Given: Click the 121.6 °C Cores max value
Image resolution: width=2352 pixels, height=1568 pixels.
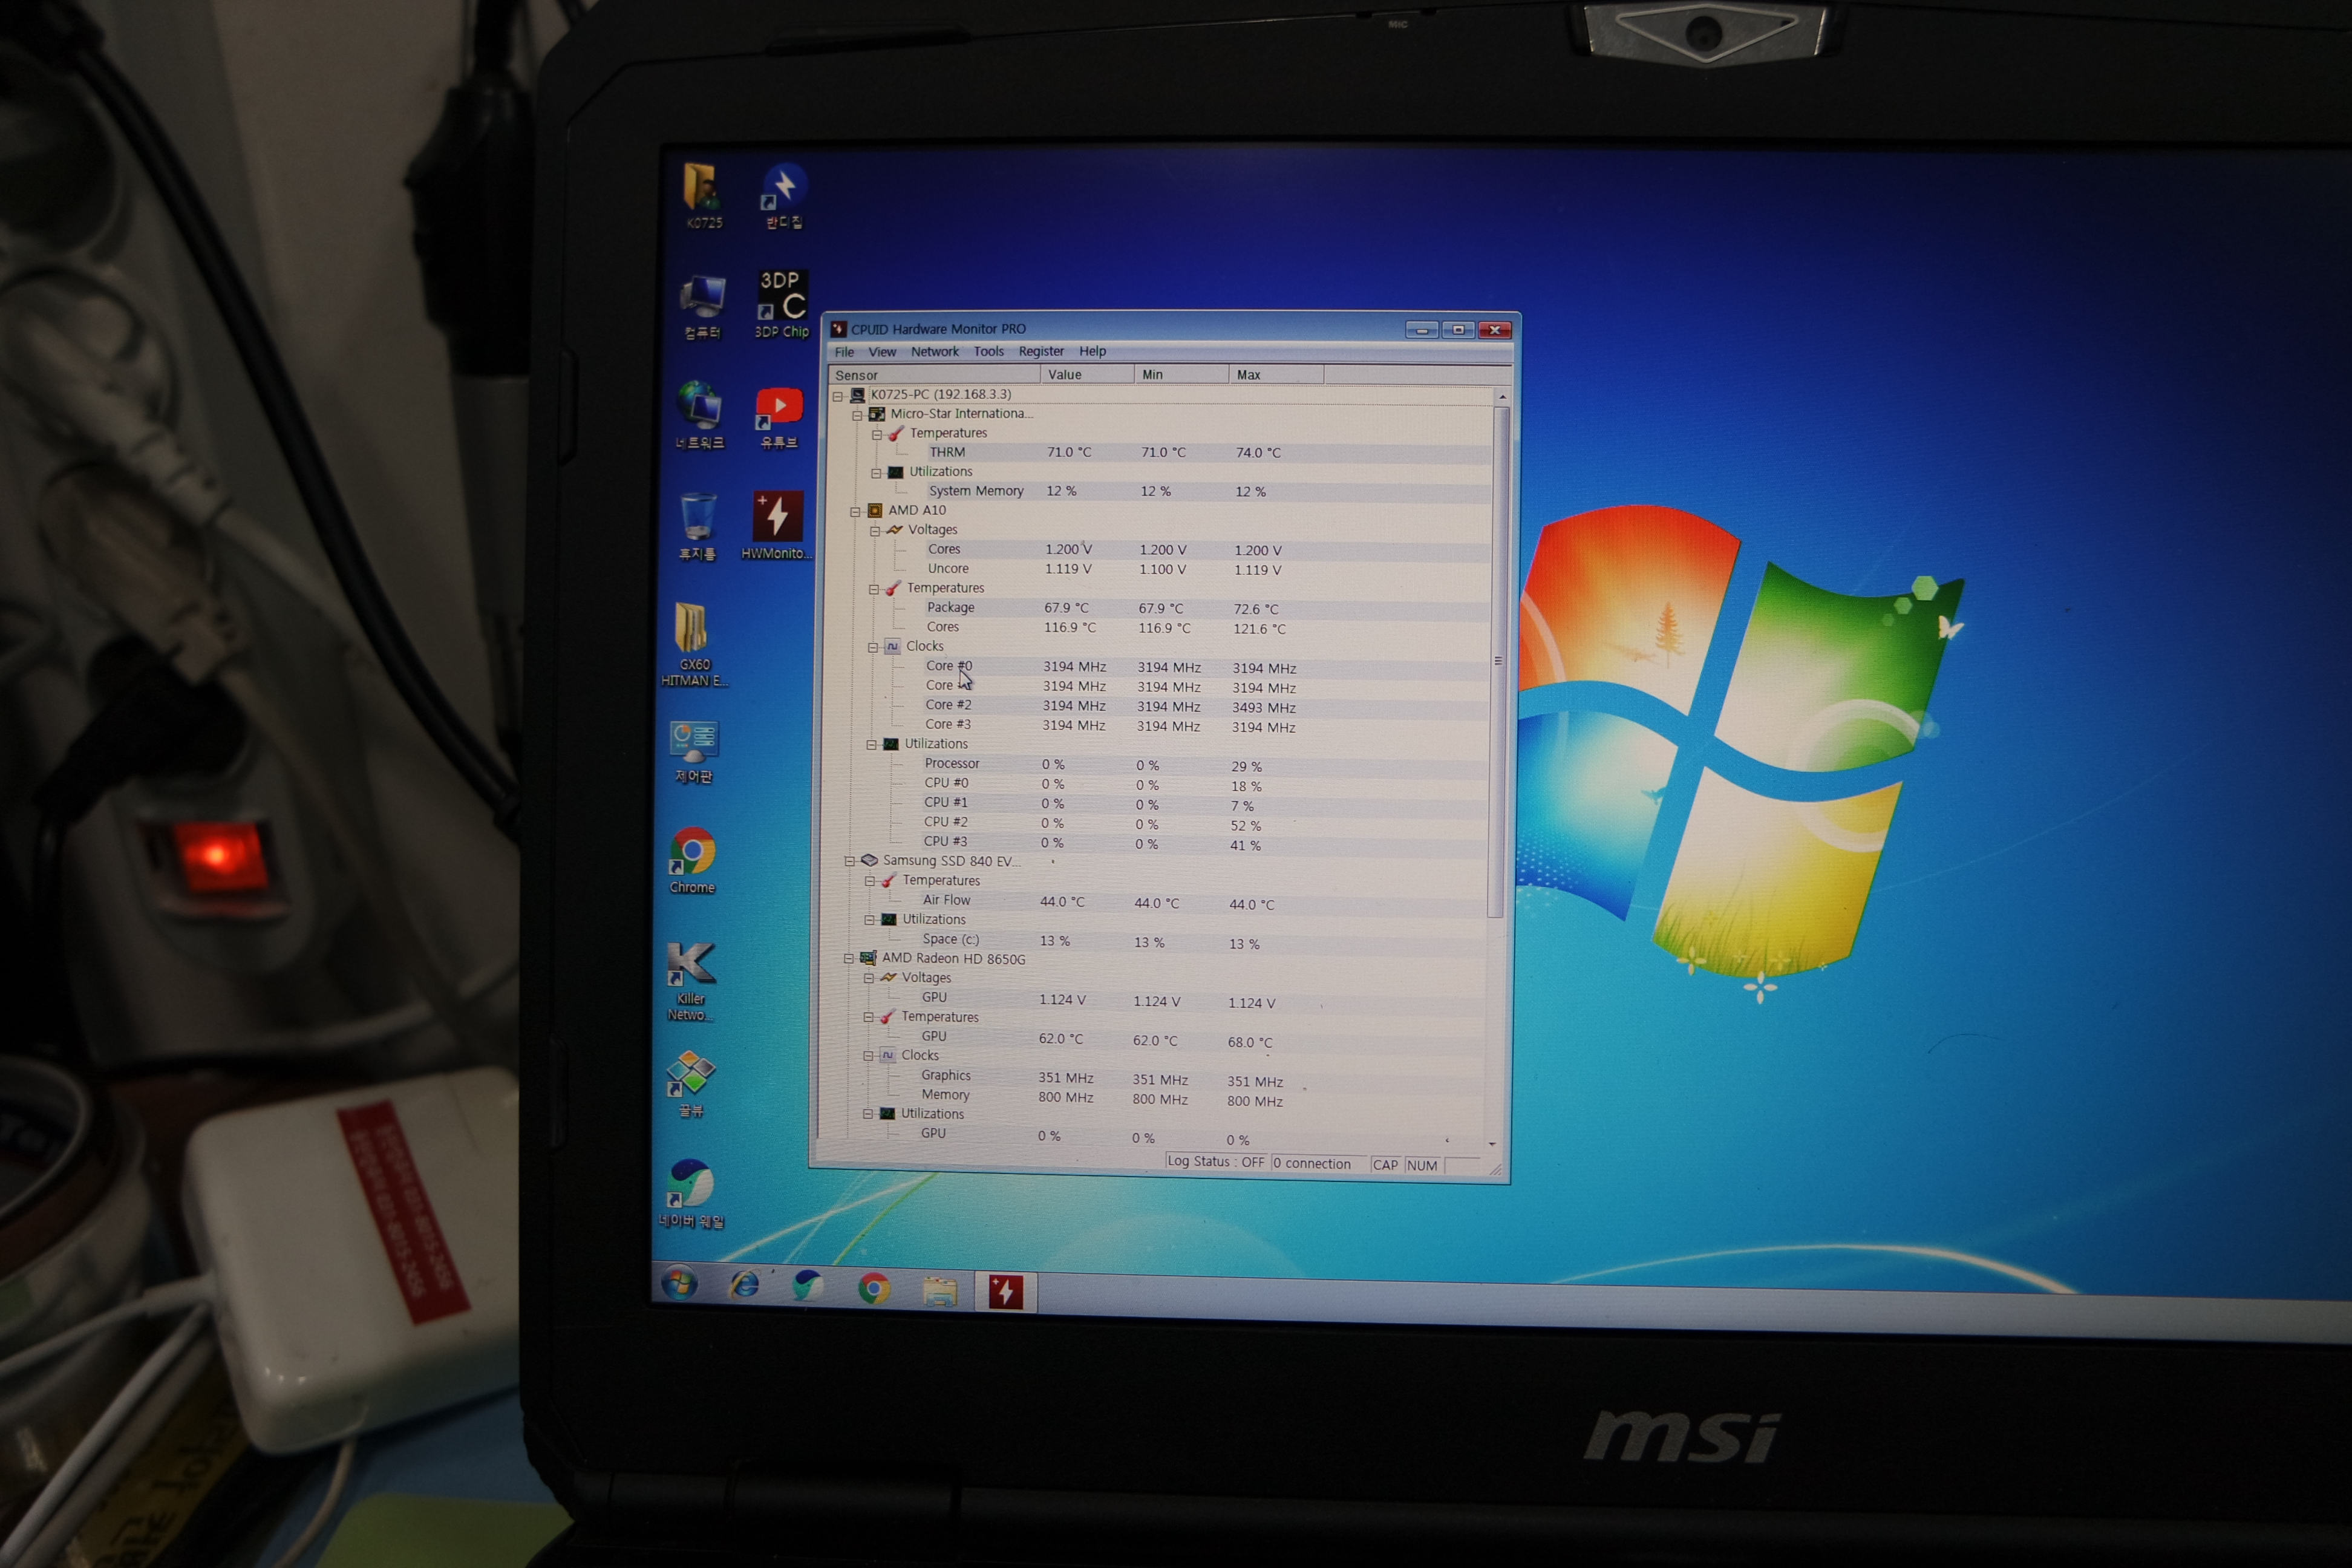Looking at the screenshot, I should coord(1259,629).
